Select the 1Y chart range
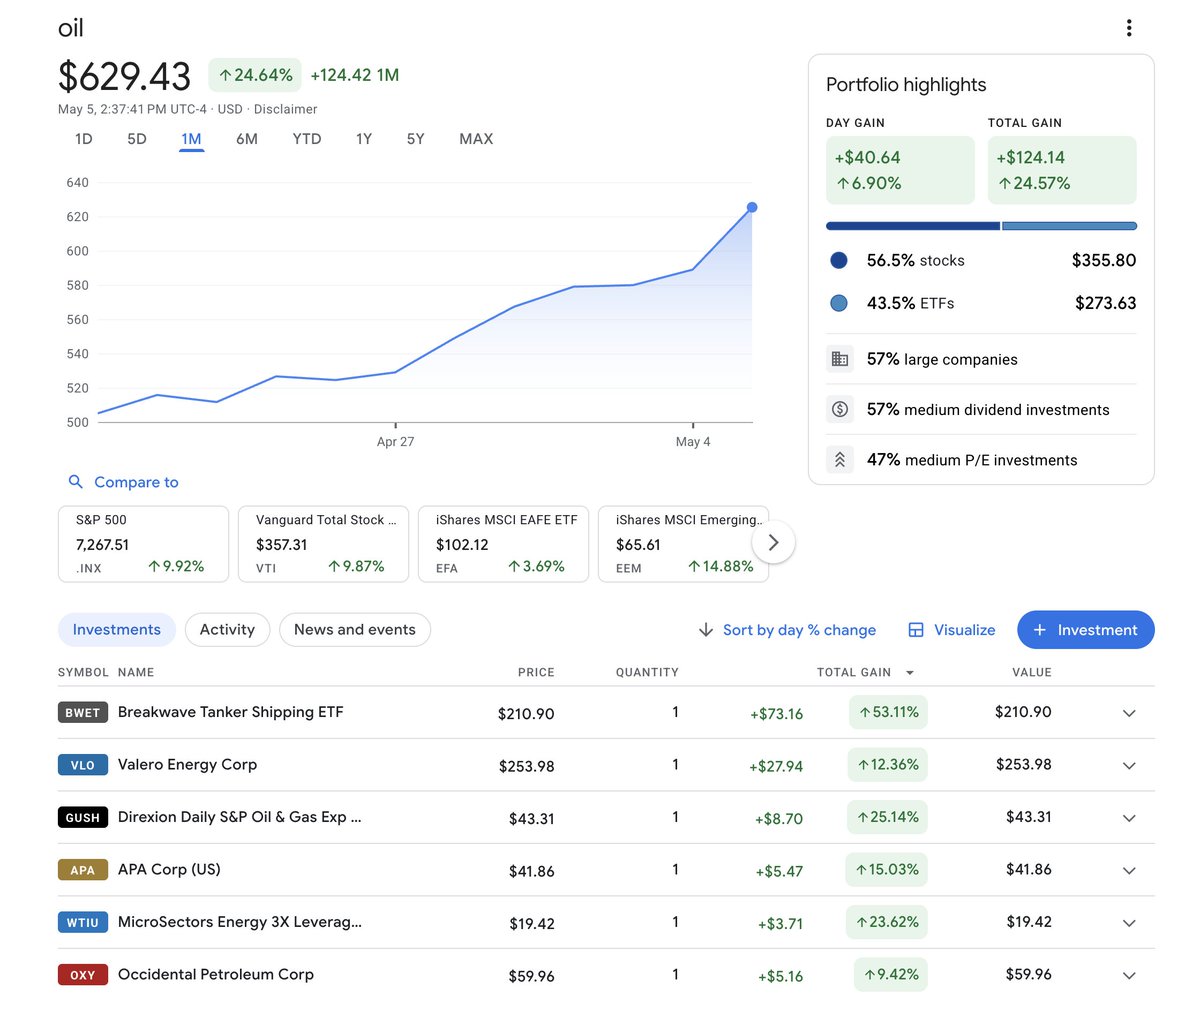The image size is (1200, 1026). point(364,139)
